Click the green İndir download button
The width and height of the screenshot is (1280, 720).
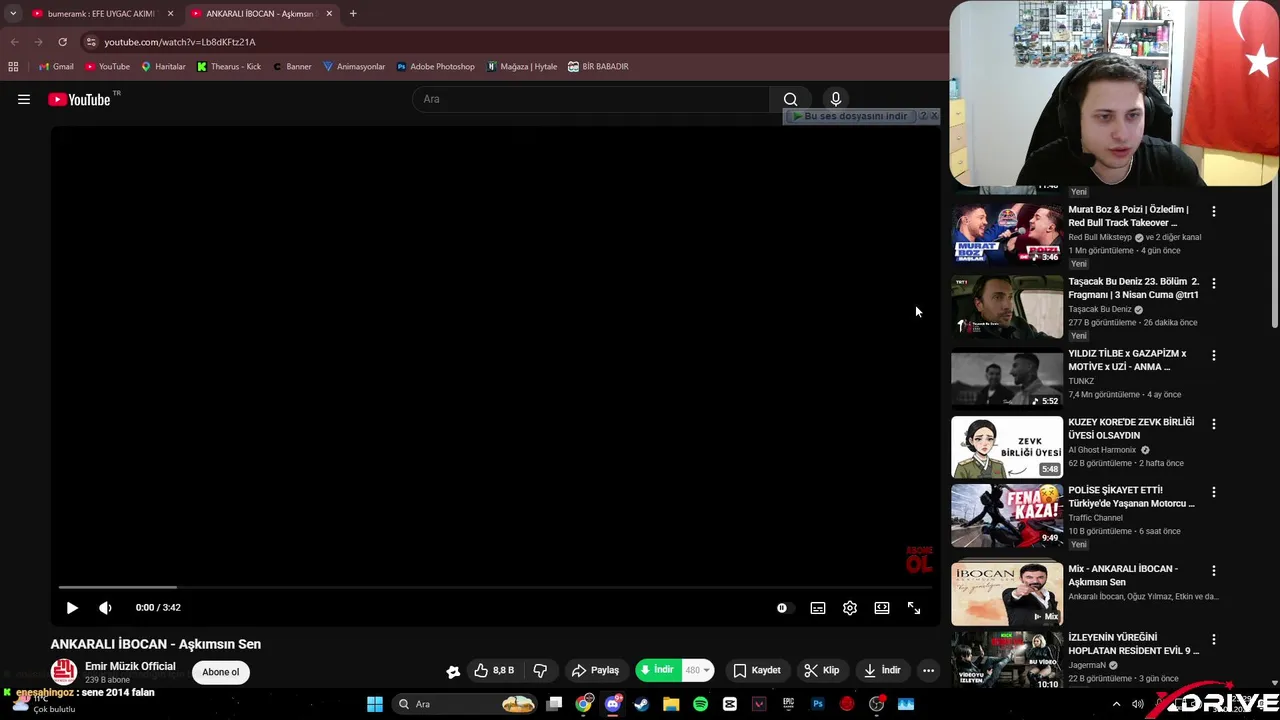[657, 670]
